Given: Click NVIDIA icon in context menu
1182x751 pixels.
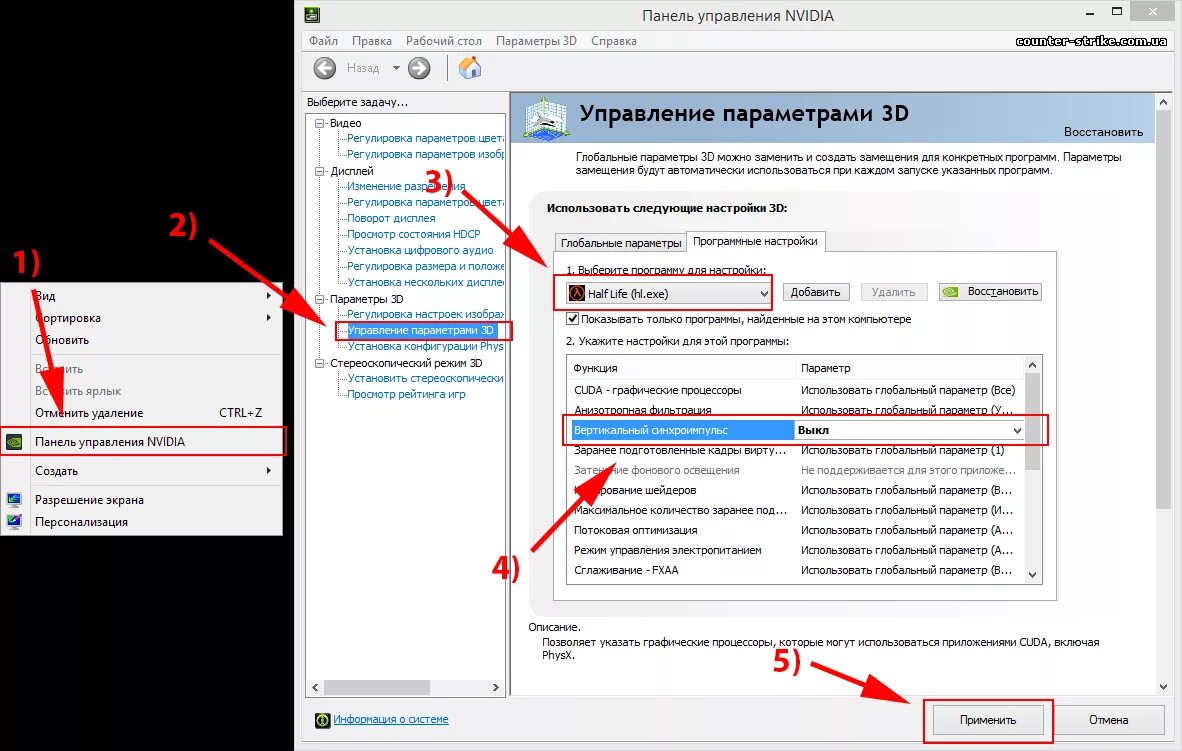Looking at the screenshot, I should [14, 442].
